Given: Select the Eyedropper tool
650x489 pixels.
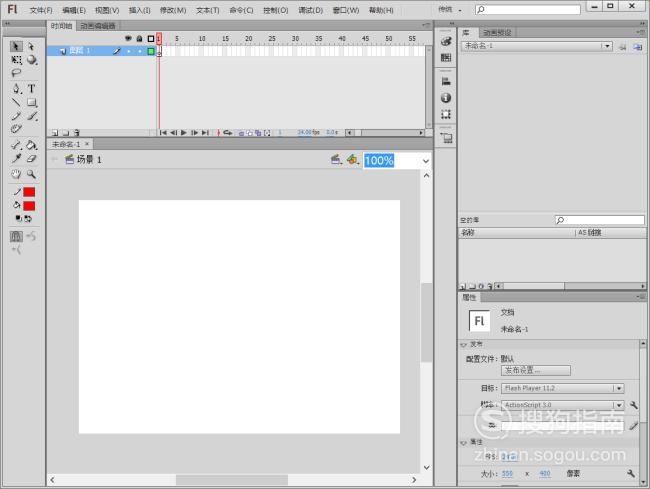Looking at the screenshot, I should click(x=16, y=159).
